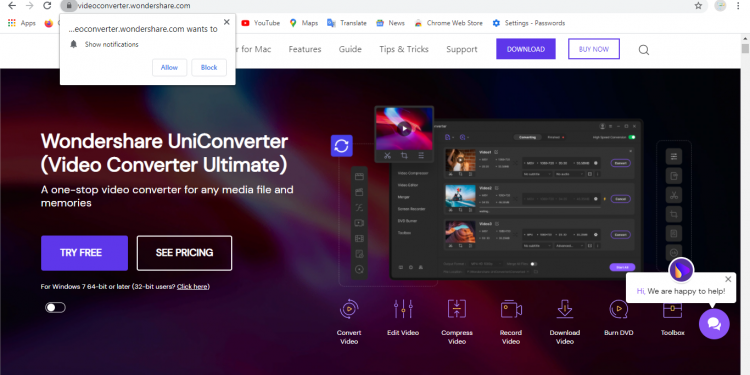Open the Support menu item
This screenshot has height=375, width=750.
tap(462, 49)
